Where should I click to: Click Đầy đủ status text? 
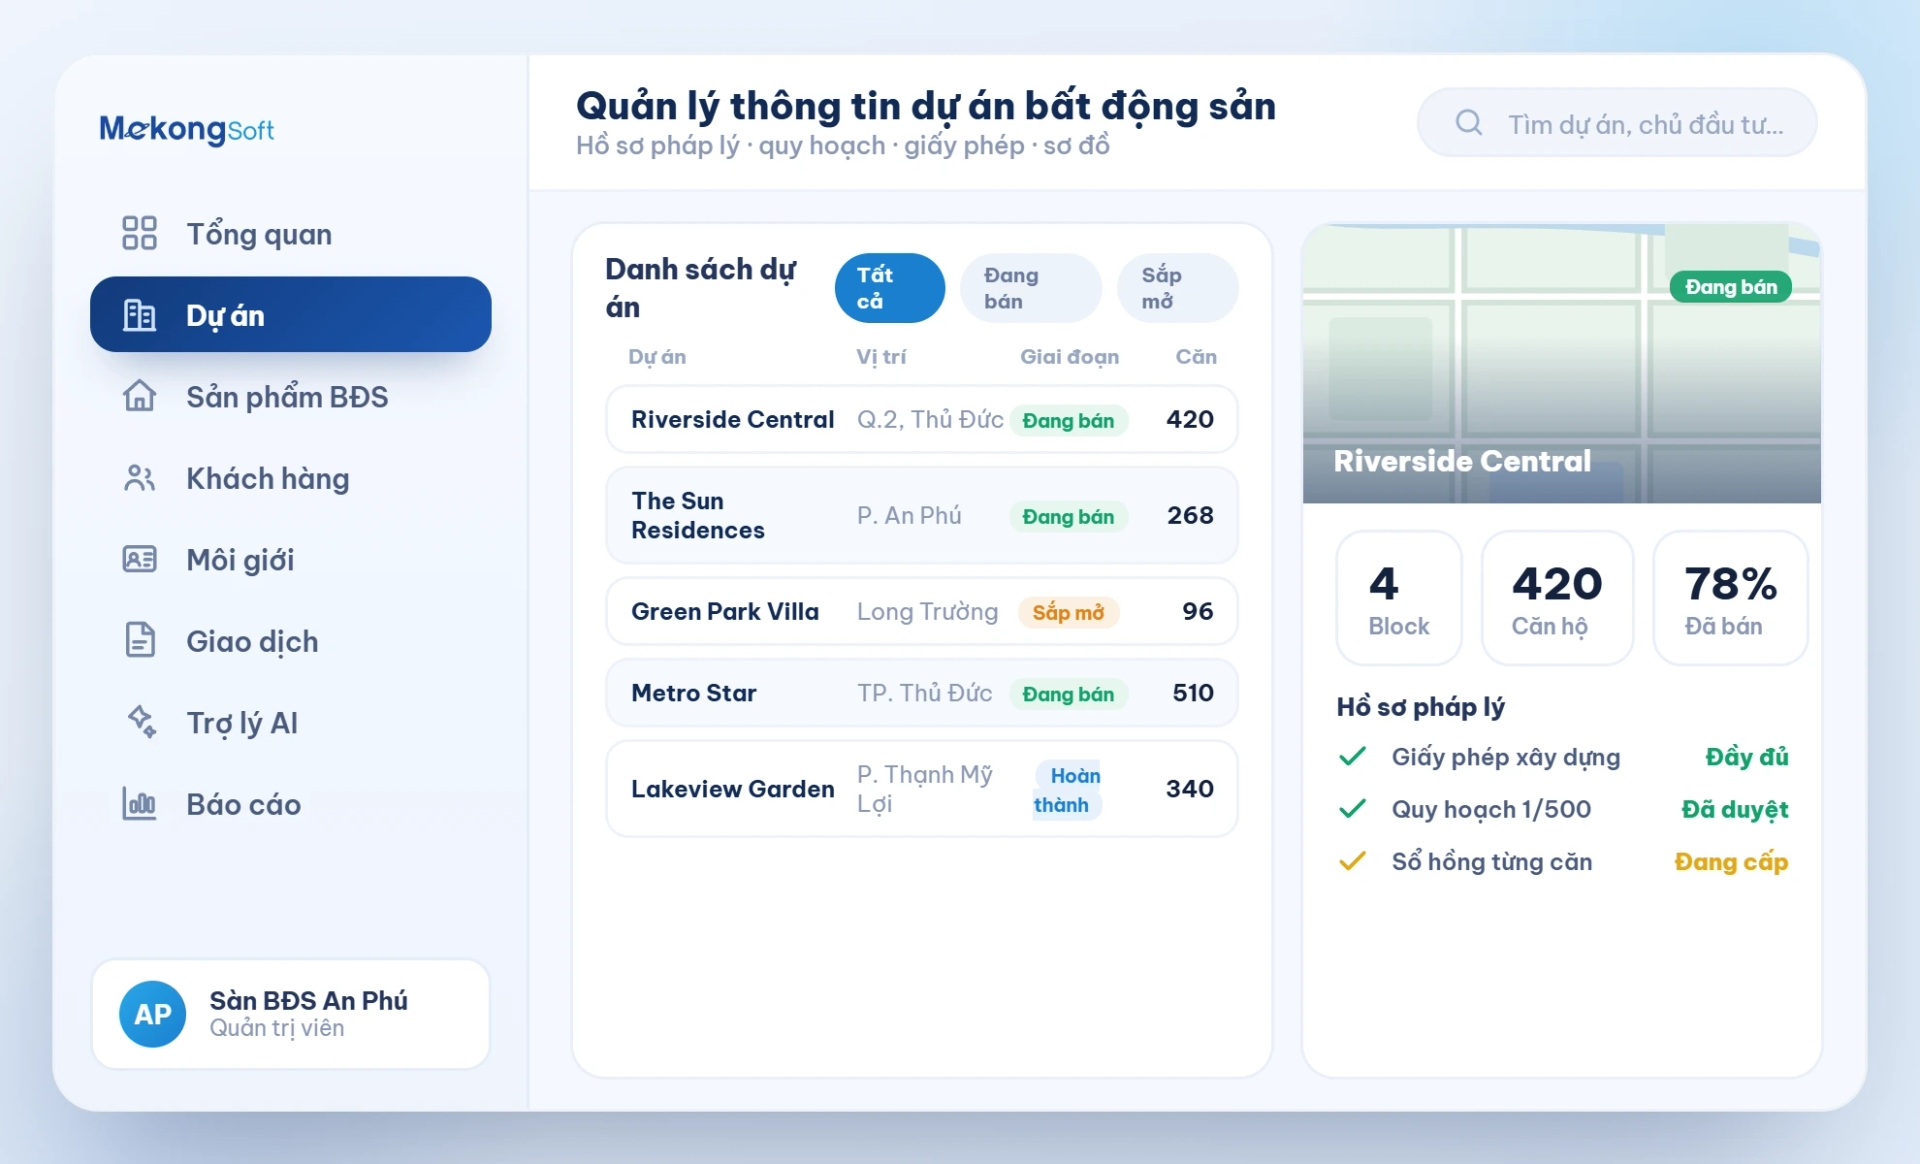click(1746, 757)
